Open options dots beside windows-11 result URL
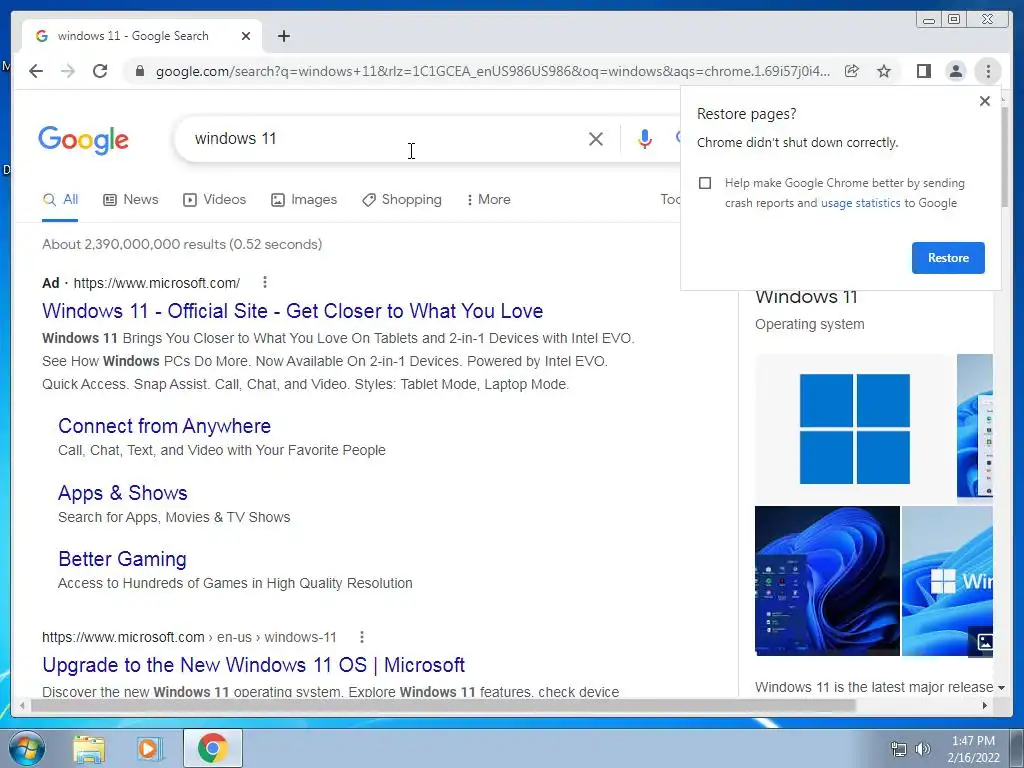 click(362, 637)
